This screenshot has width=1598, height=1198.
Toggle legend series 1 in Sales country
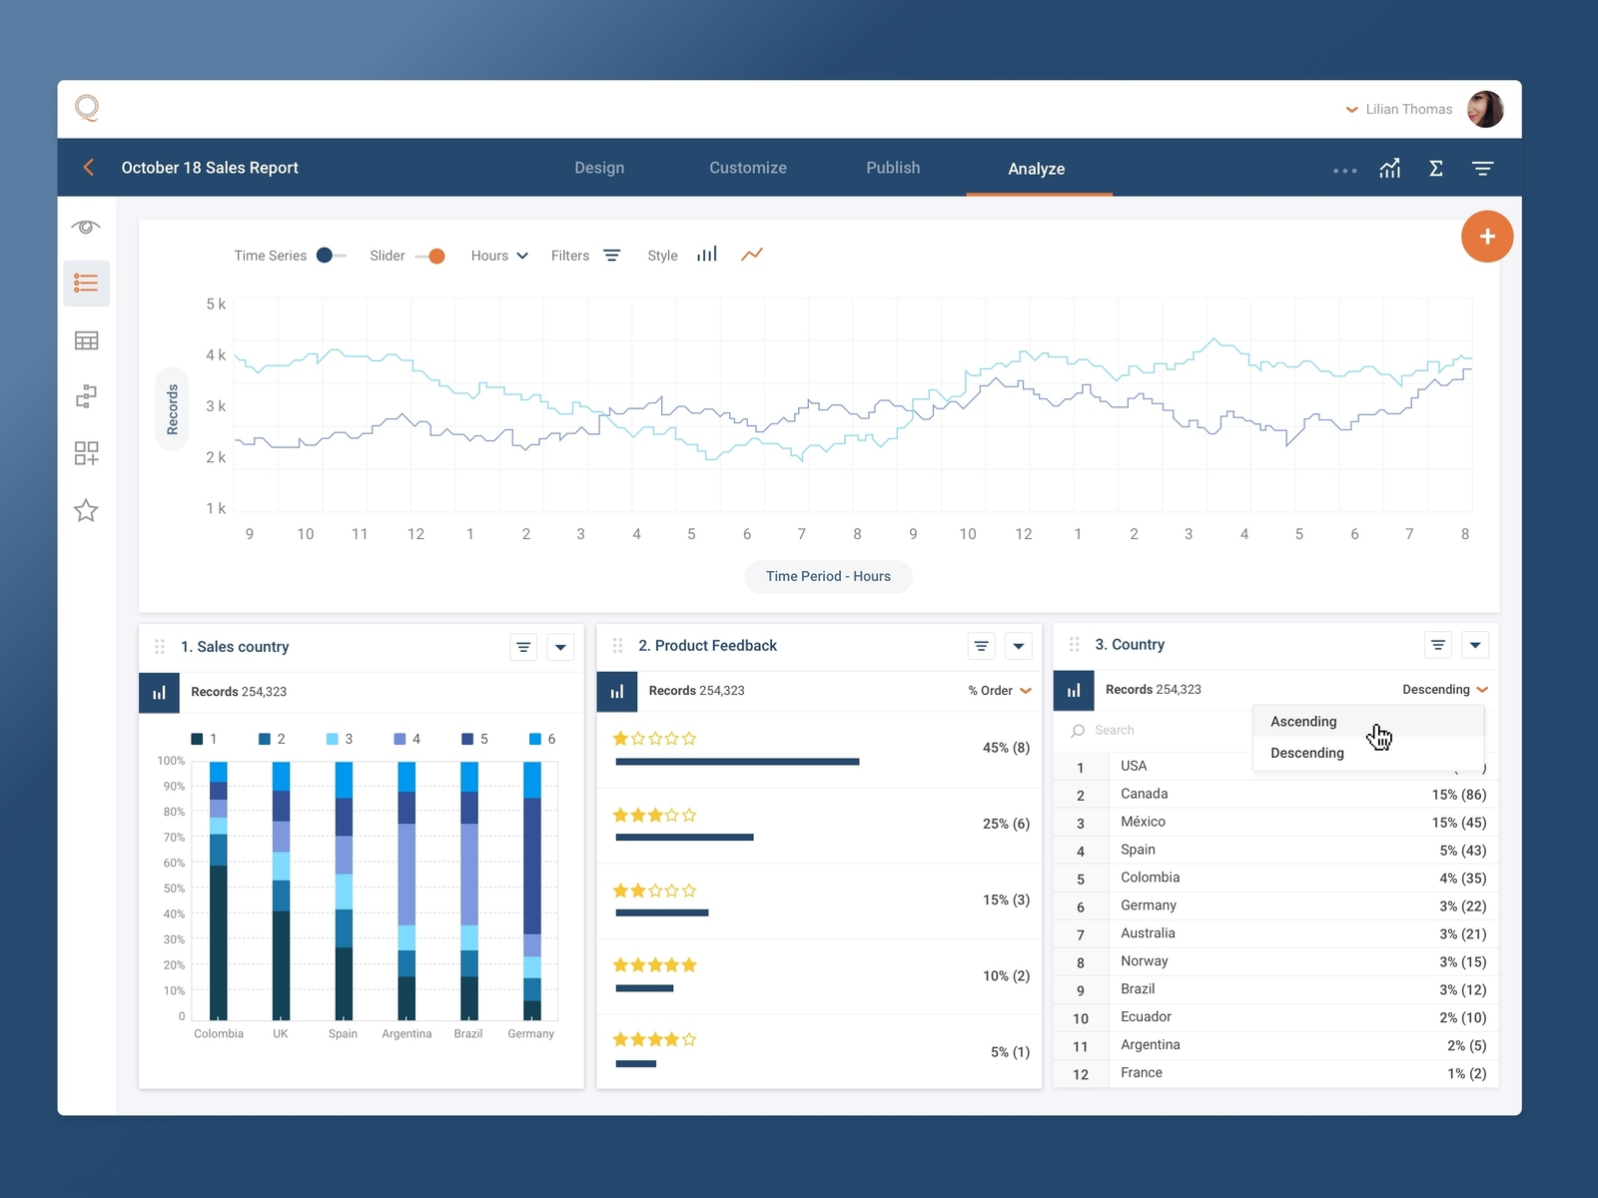tap(204, 739)
